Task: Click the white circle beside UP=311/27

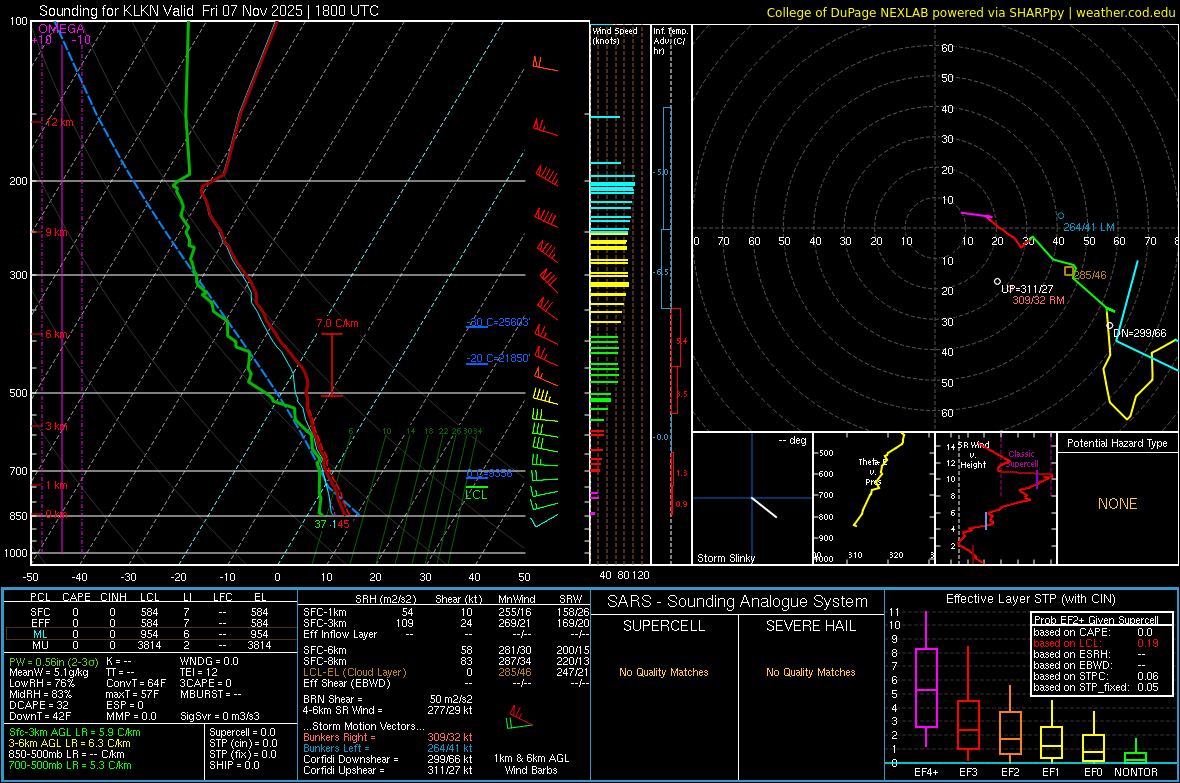Action: (997, 282)
